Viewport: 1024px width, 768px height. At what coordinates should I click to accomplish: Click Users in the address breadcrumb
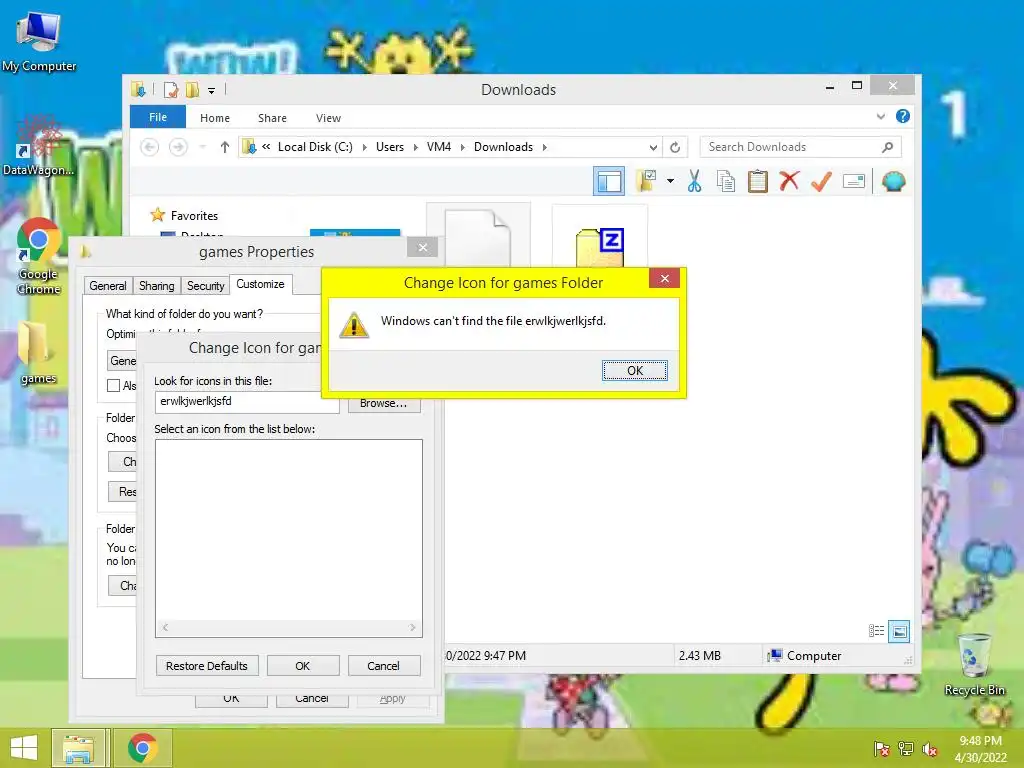(x=390, y=147)
